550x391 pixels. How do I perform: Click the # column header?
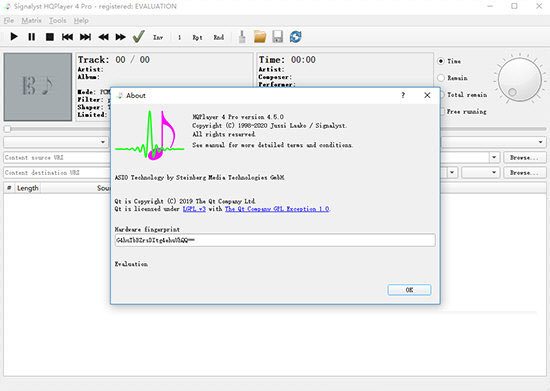click(x=9, y=188)
